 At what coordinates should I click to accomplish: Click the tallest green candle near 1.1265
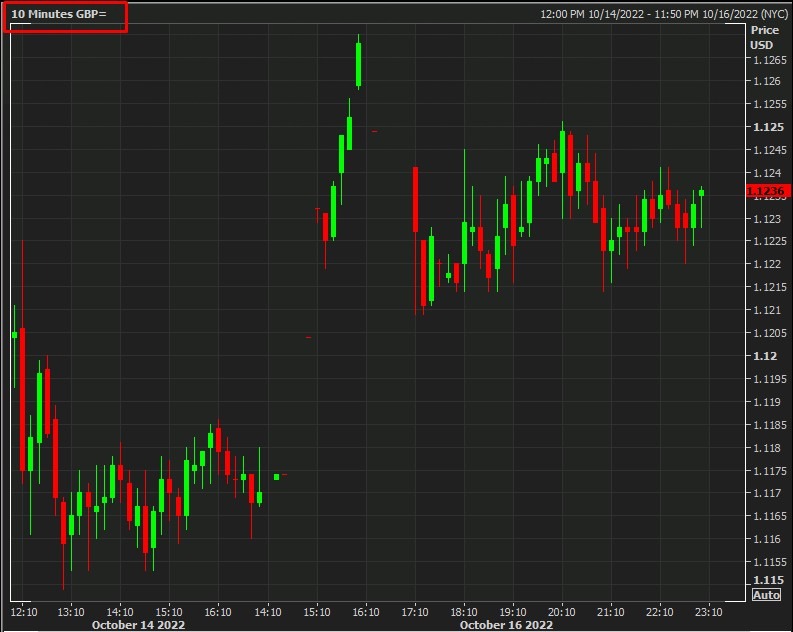(x=359, y=64)
